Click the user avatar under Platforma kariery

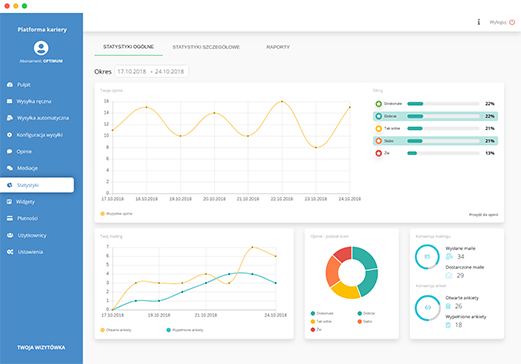[x=41, y=48]
